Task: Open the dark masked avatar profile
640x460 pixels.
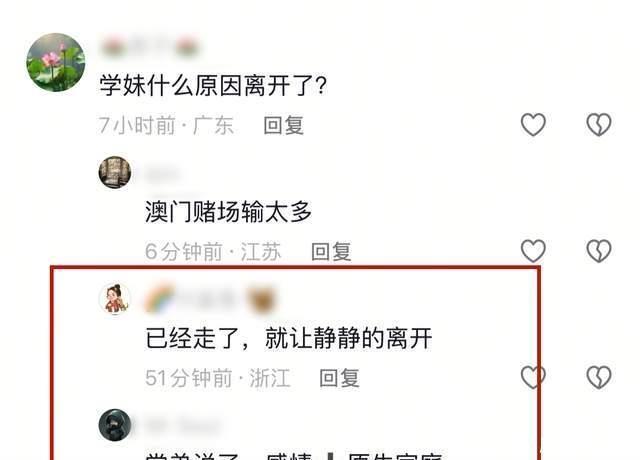Action: [x=115, y=424]
